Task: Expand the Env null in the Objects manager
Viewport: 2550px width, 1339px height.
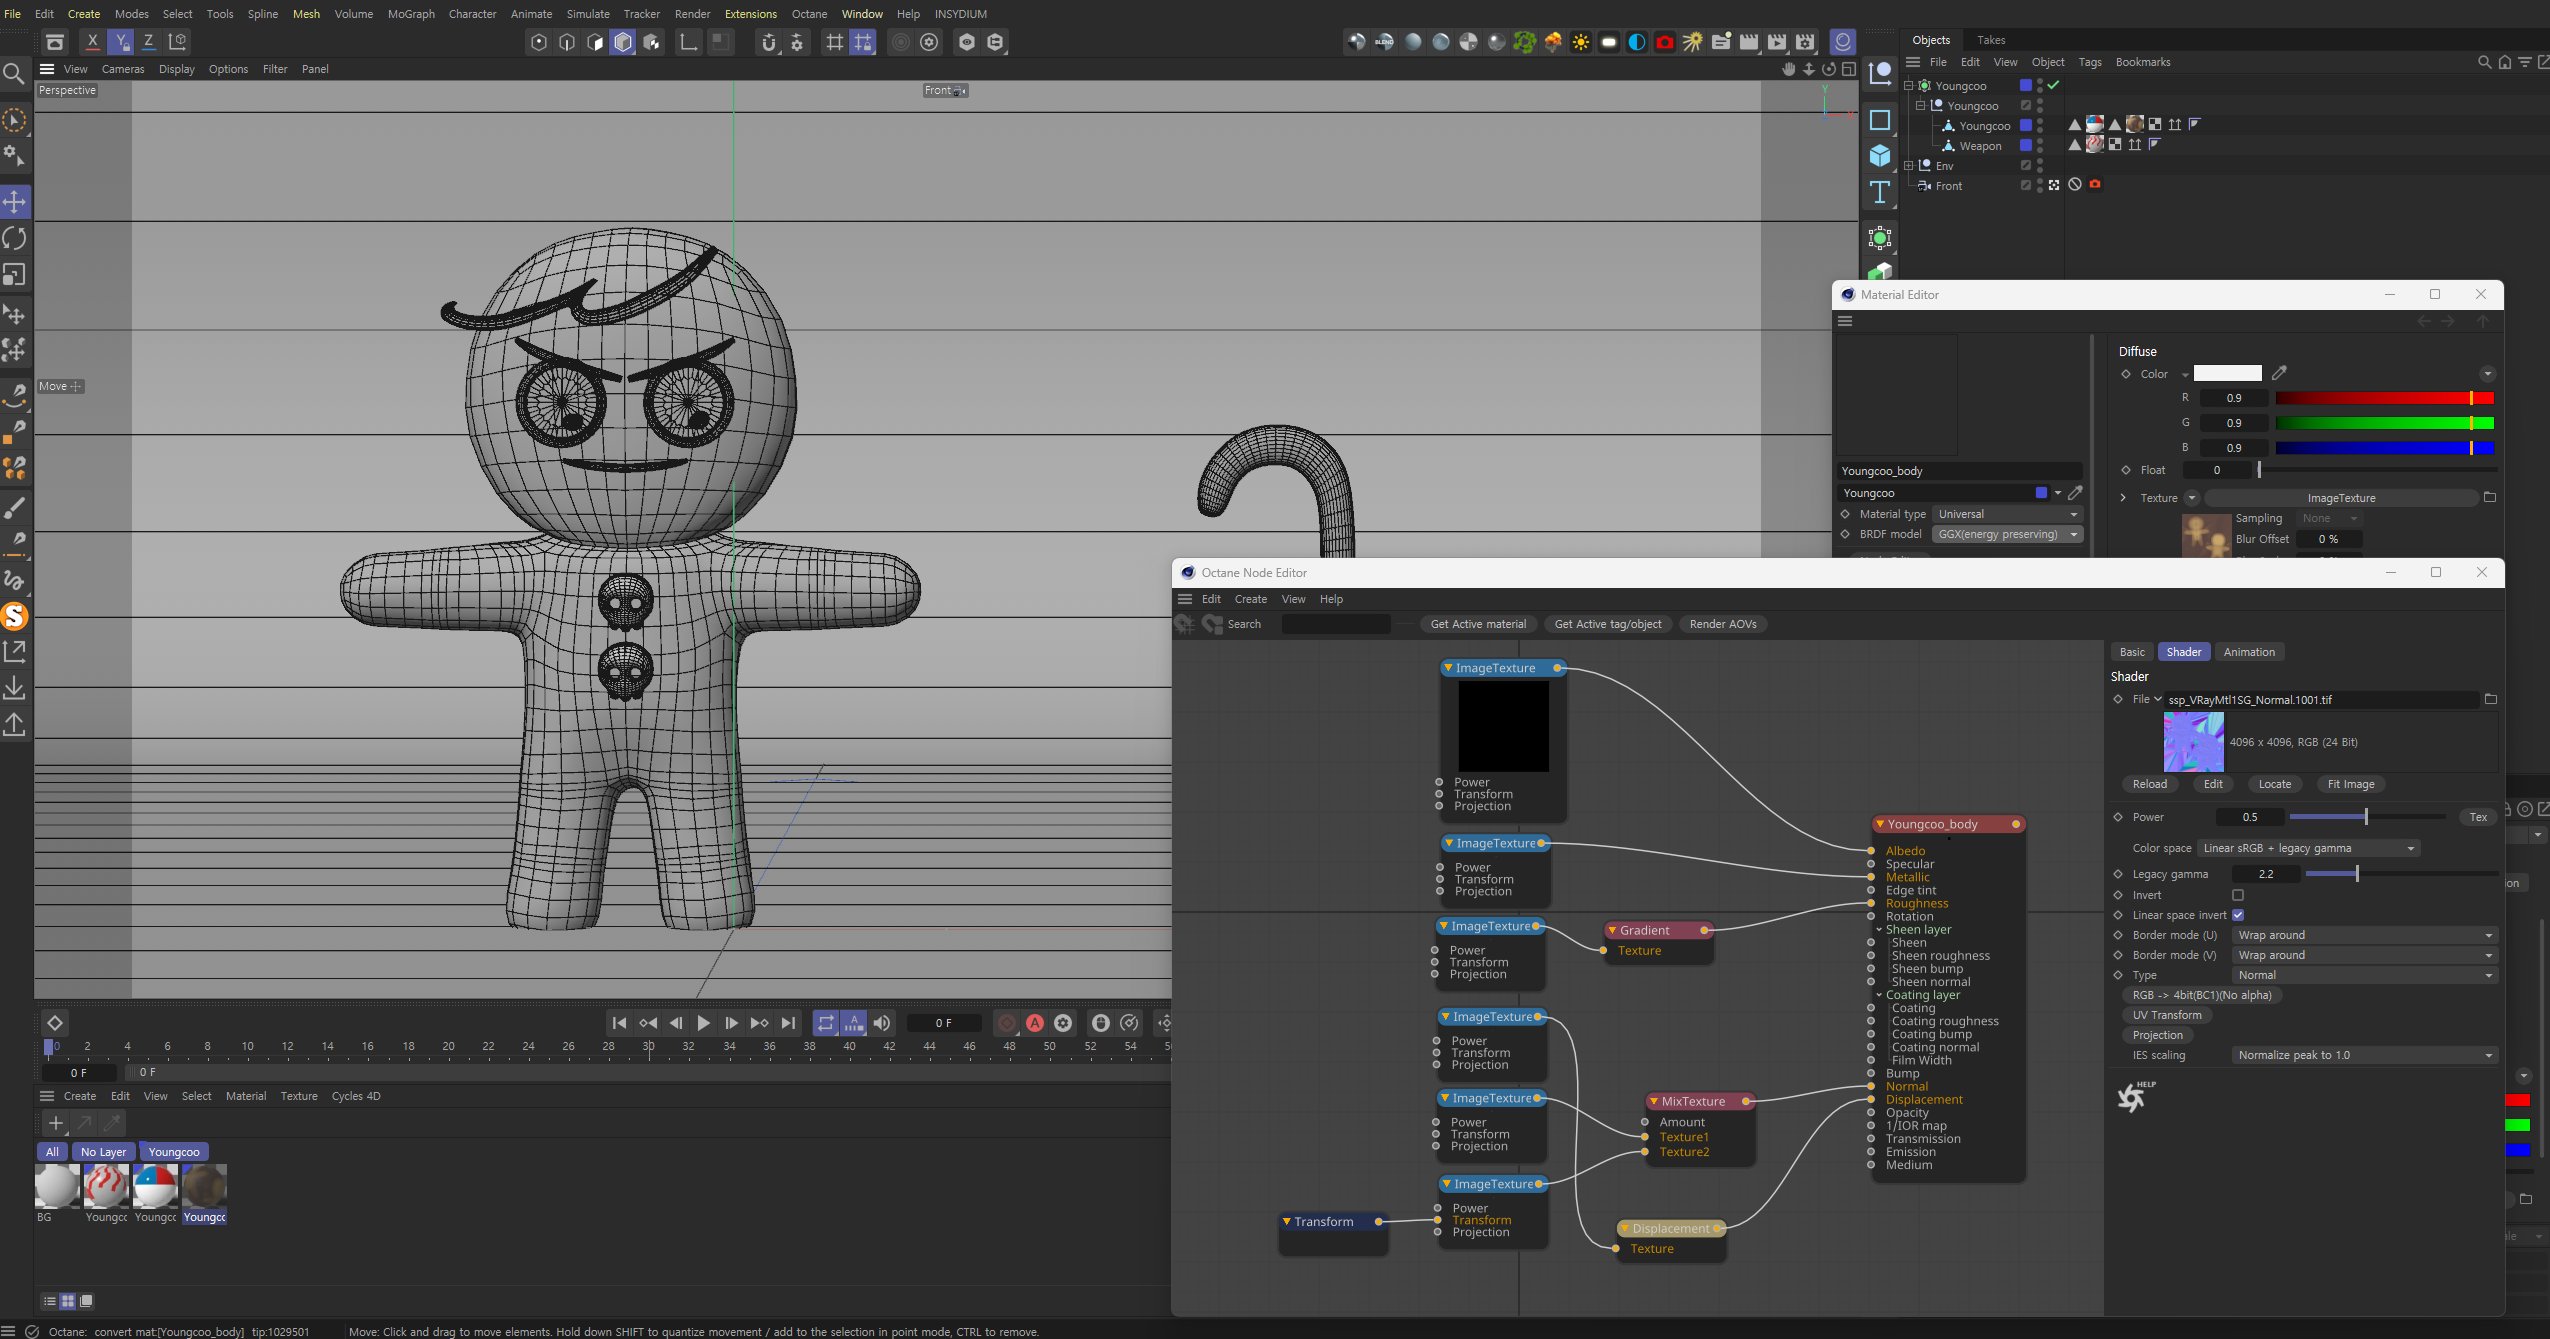Action: coord(1910,165)
